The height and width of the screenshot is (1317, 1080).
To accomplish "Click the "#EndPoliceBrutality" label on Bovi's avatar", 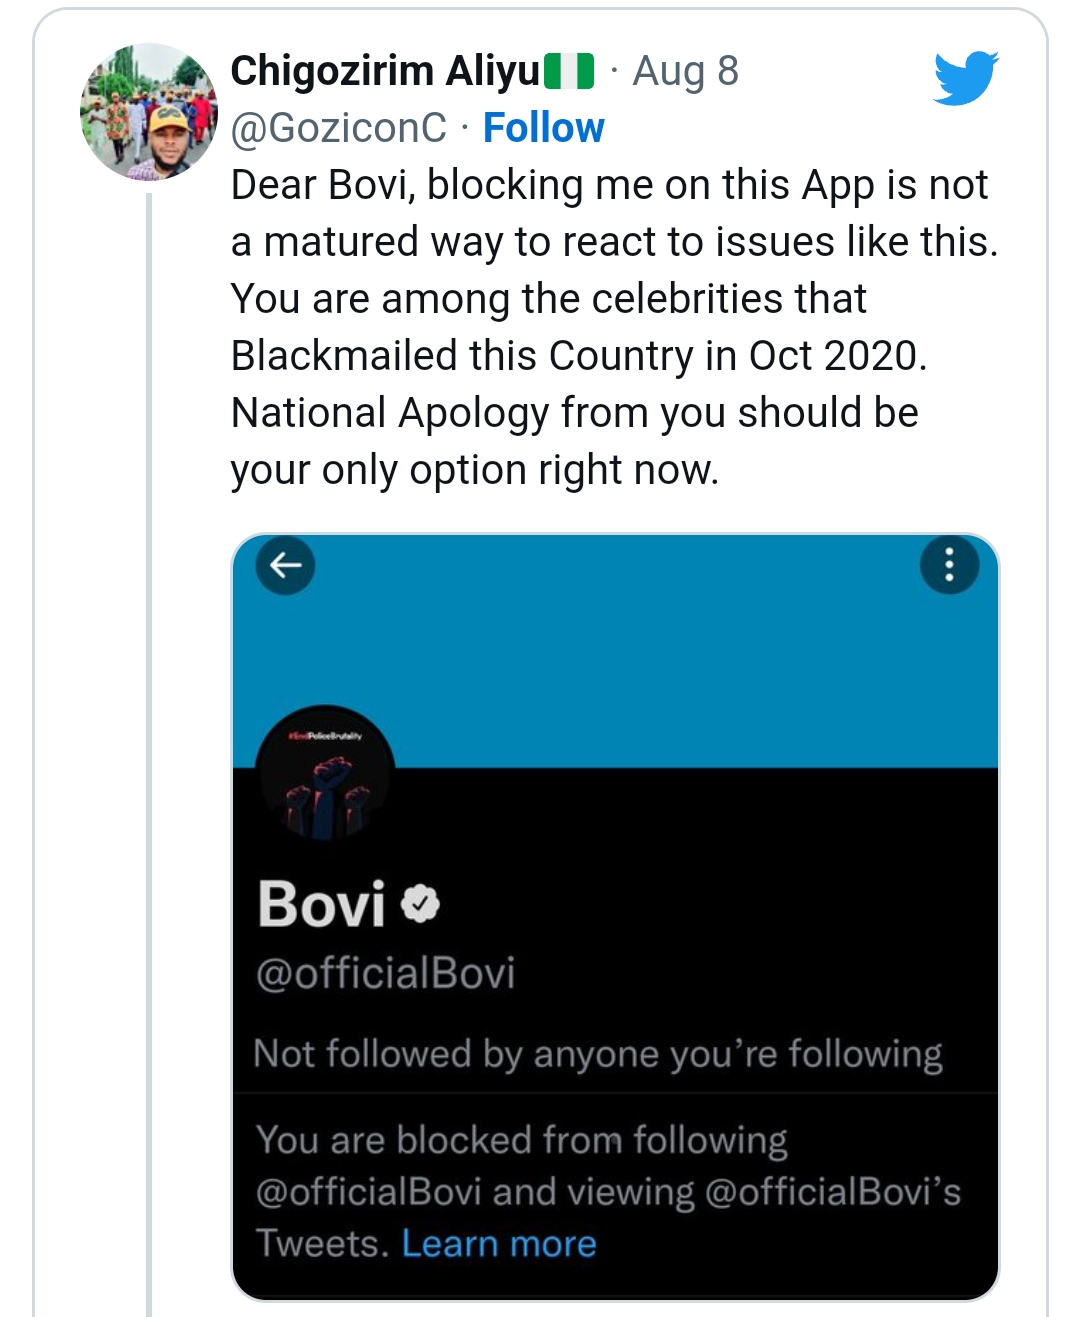I will tap(325, 736).
